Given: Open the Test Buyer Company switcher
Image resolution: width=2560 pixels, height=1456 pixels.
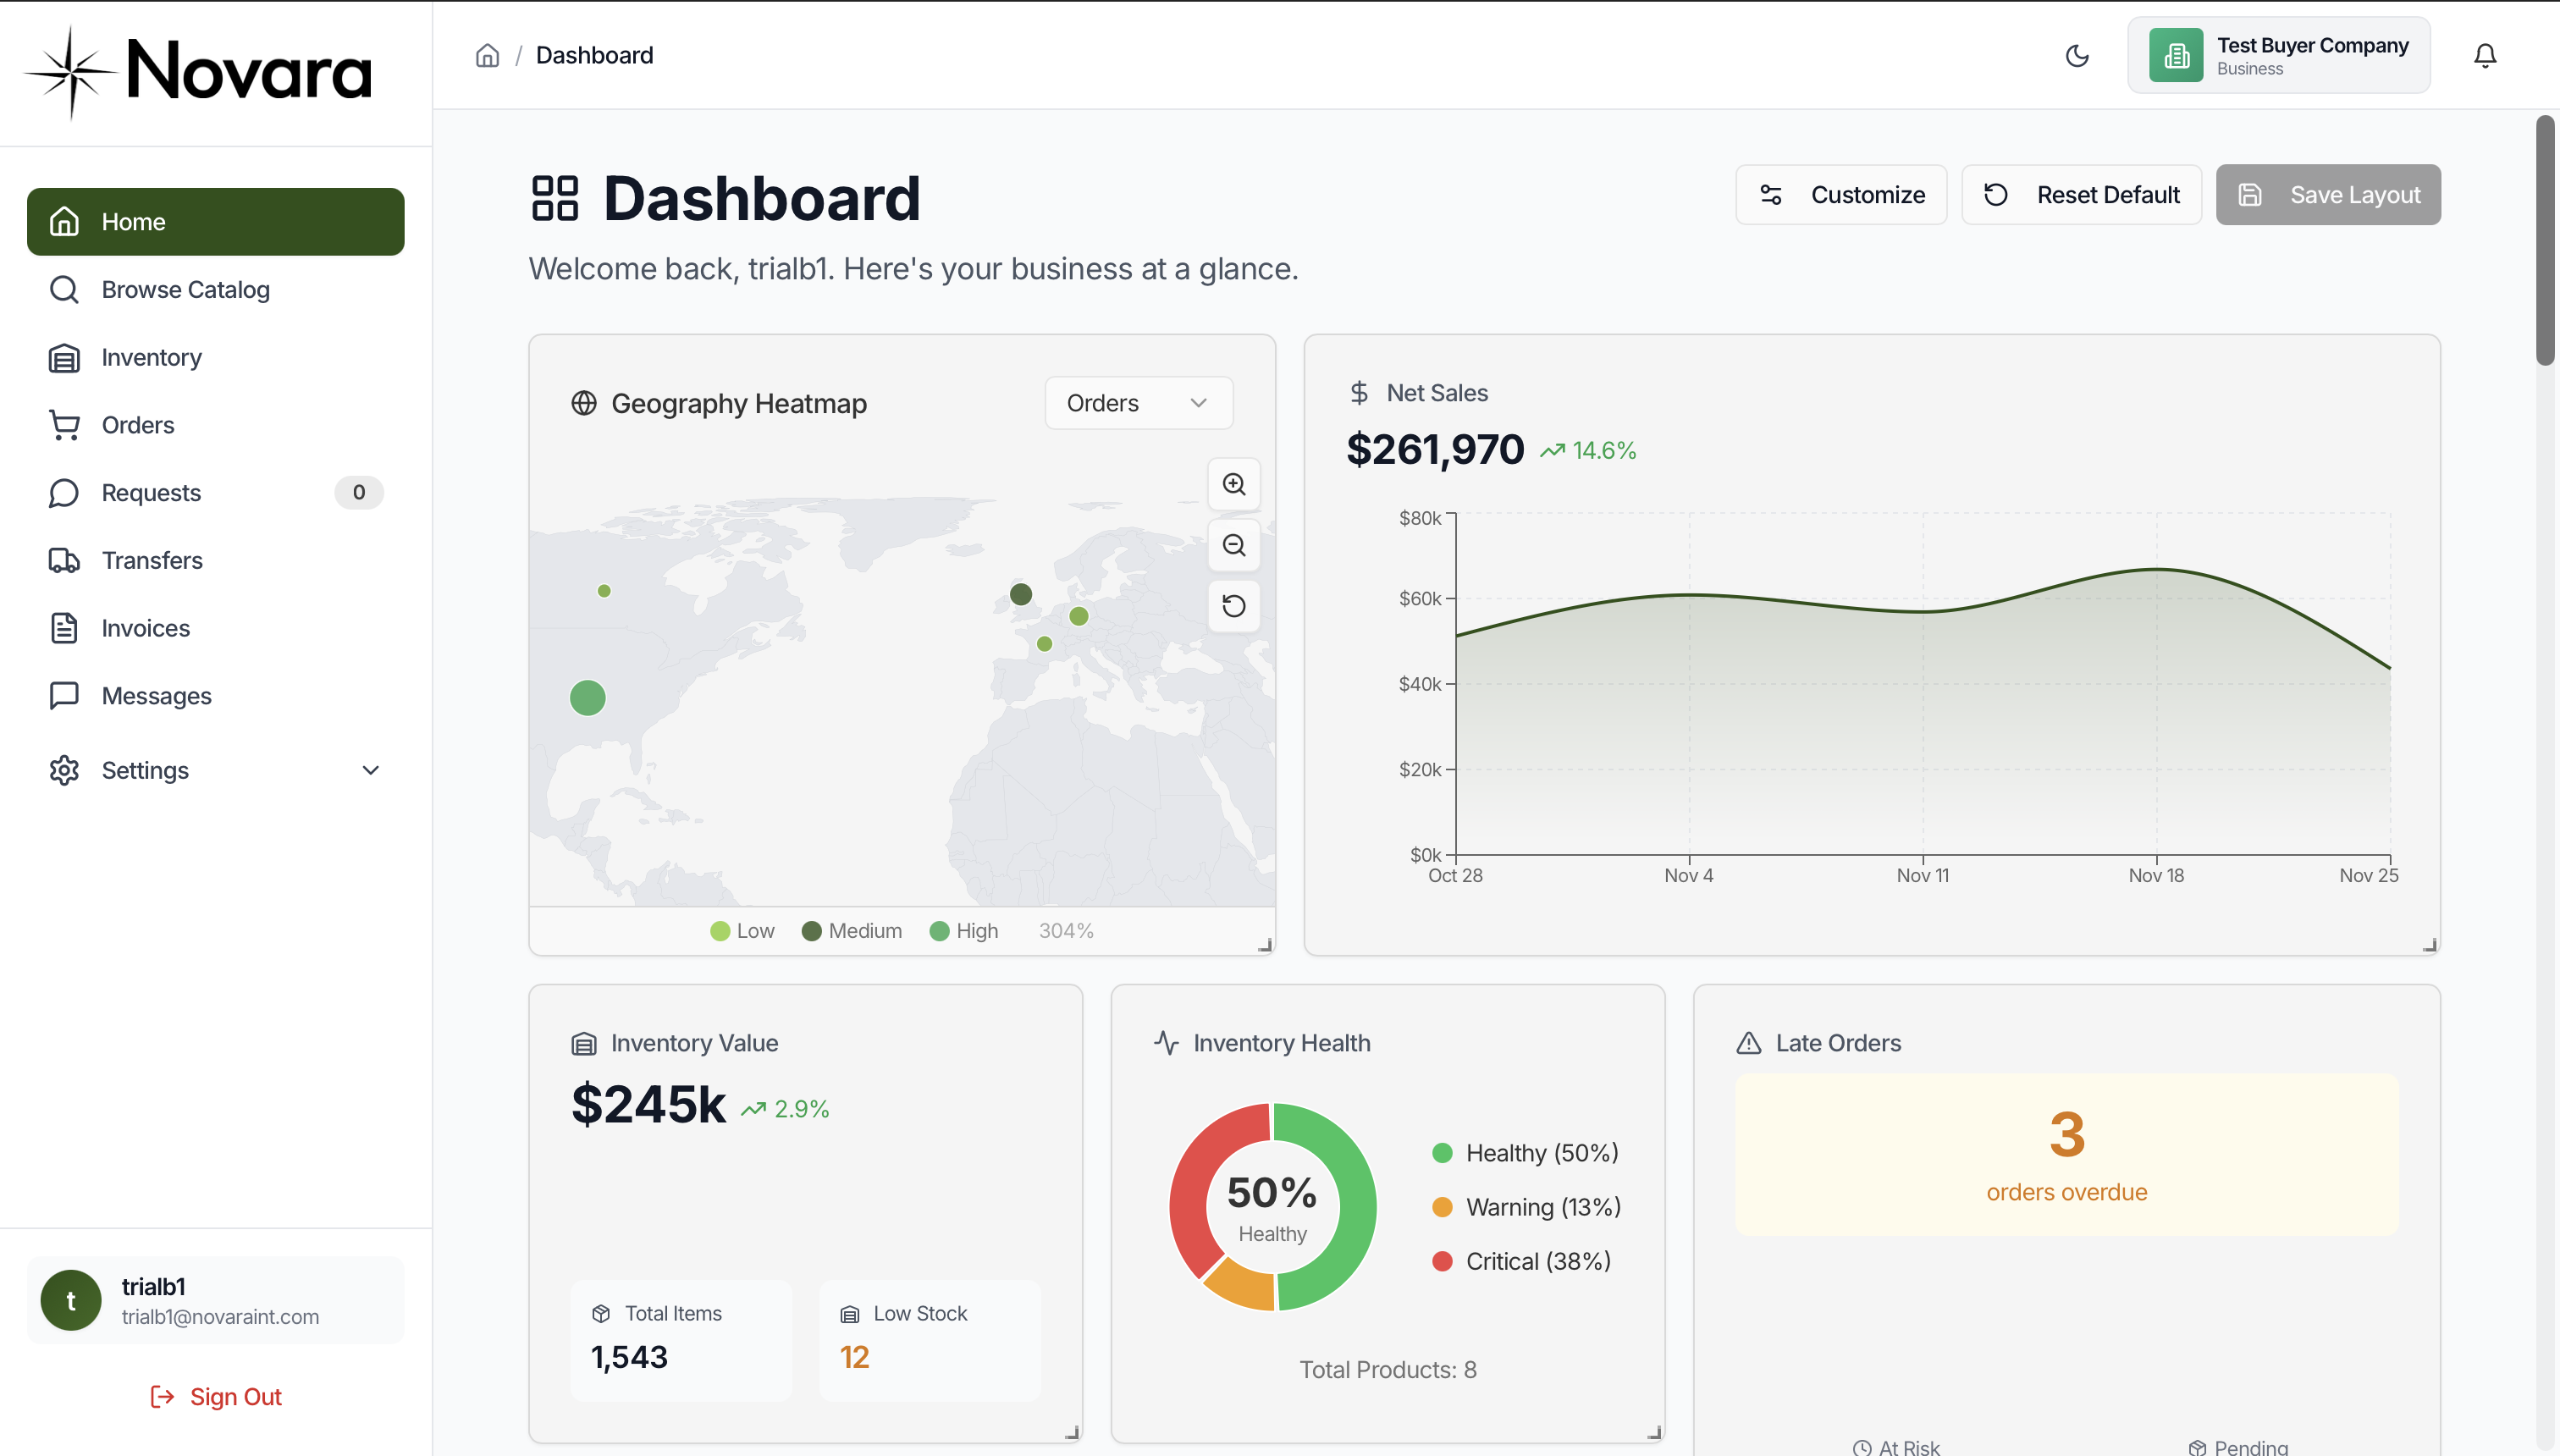Looking at the screenshot, I should coord(2279,55).
